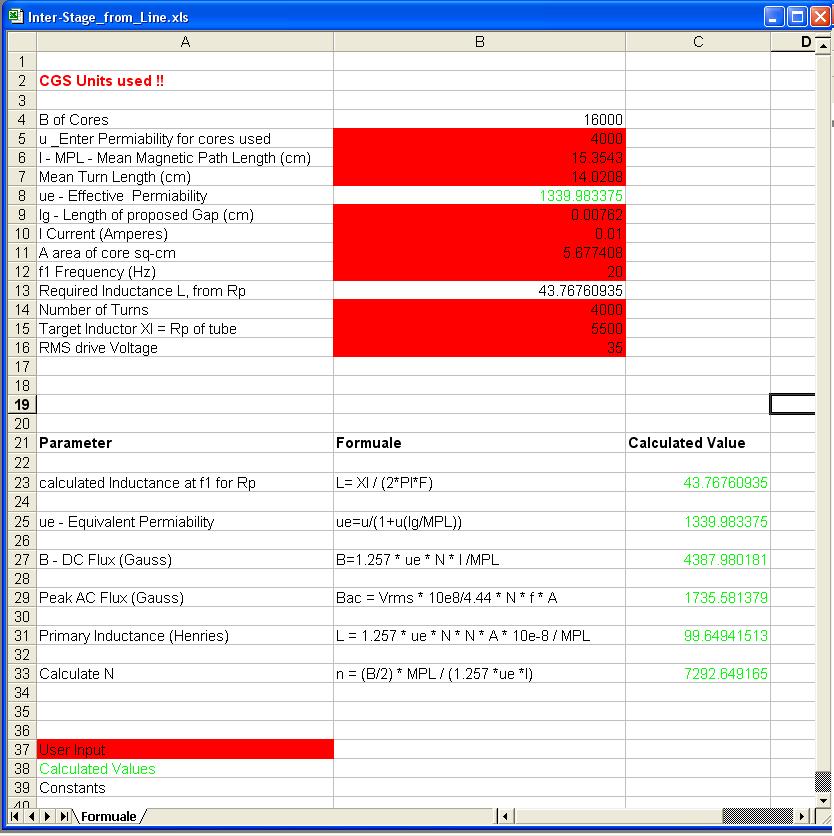Click Target Inductor value 5500
Screen dimensions: 834x836
(x=479, y=328)
